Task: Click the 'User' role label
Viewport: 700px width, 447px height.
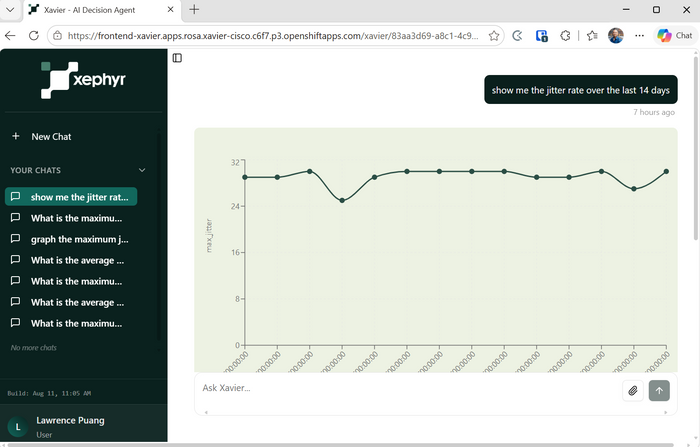Action: (44, 434)
